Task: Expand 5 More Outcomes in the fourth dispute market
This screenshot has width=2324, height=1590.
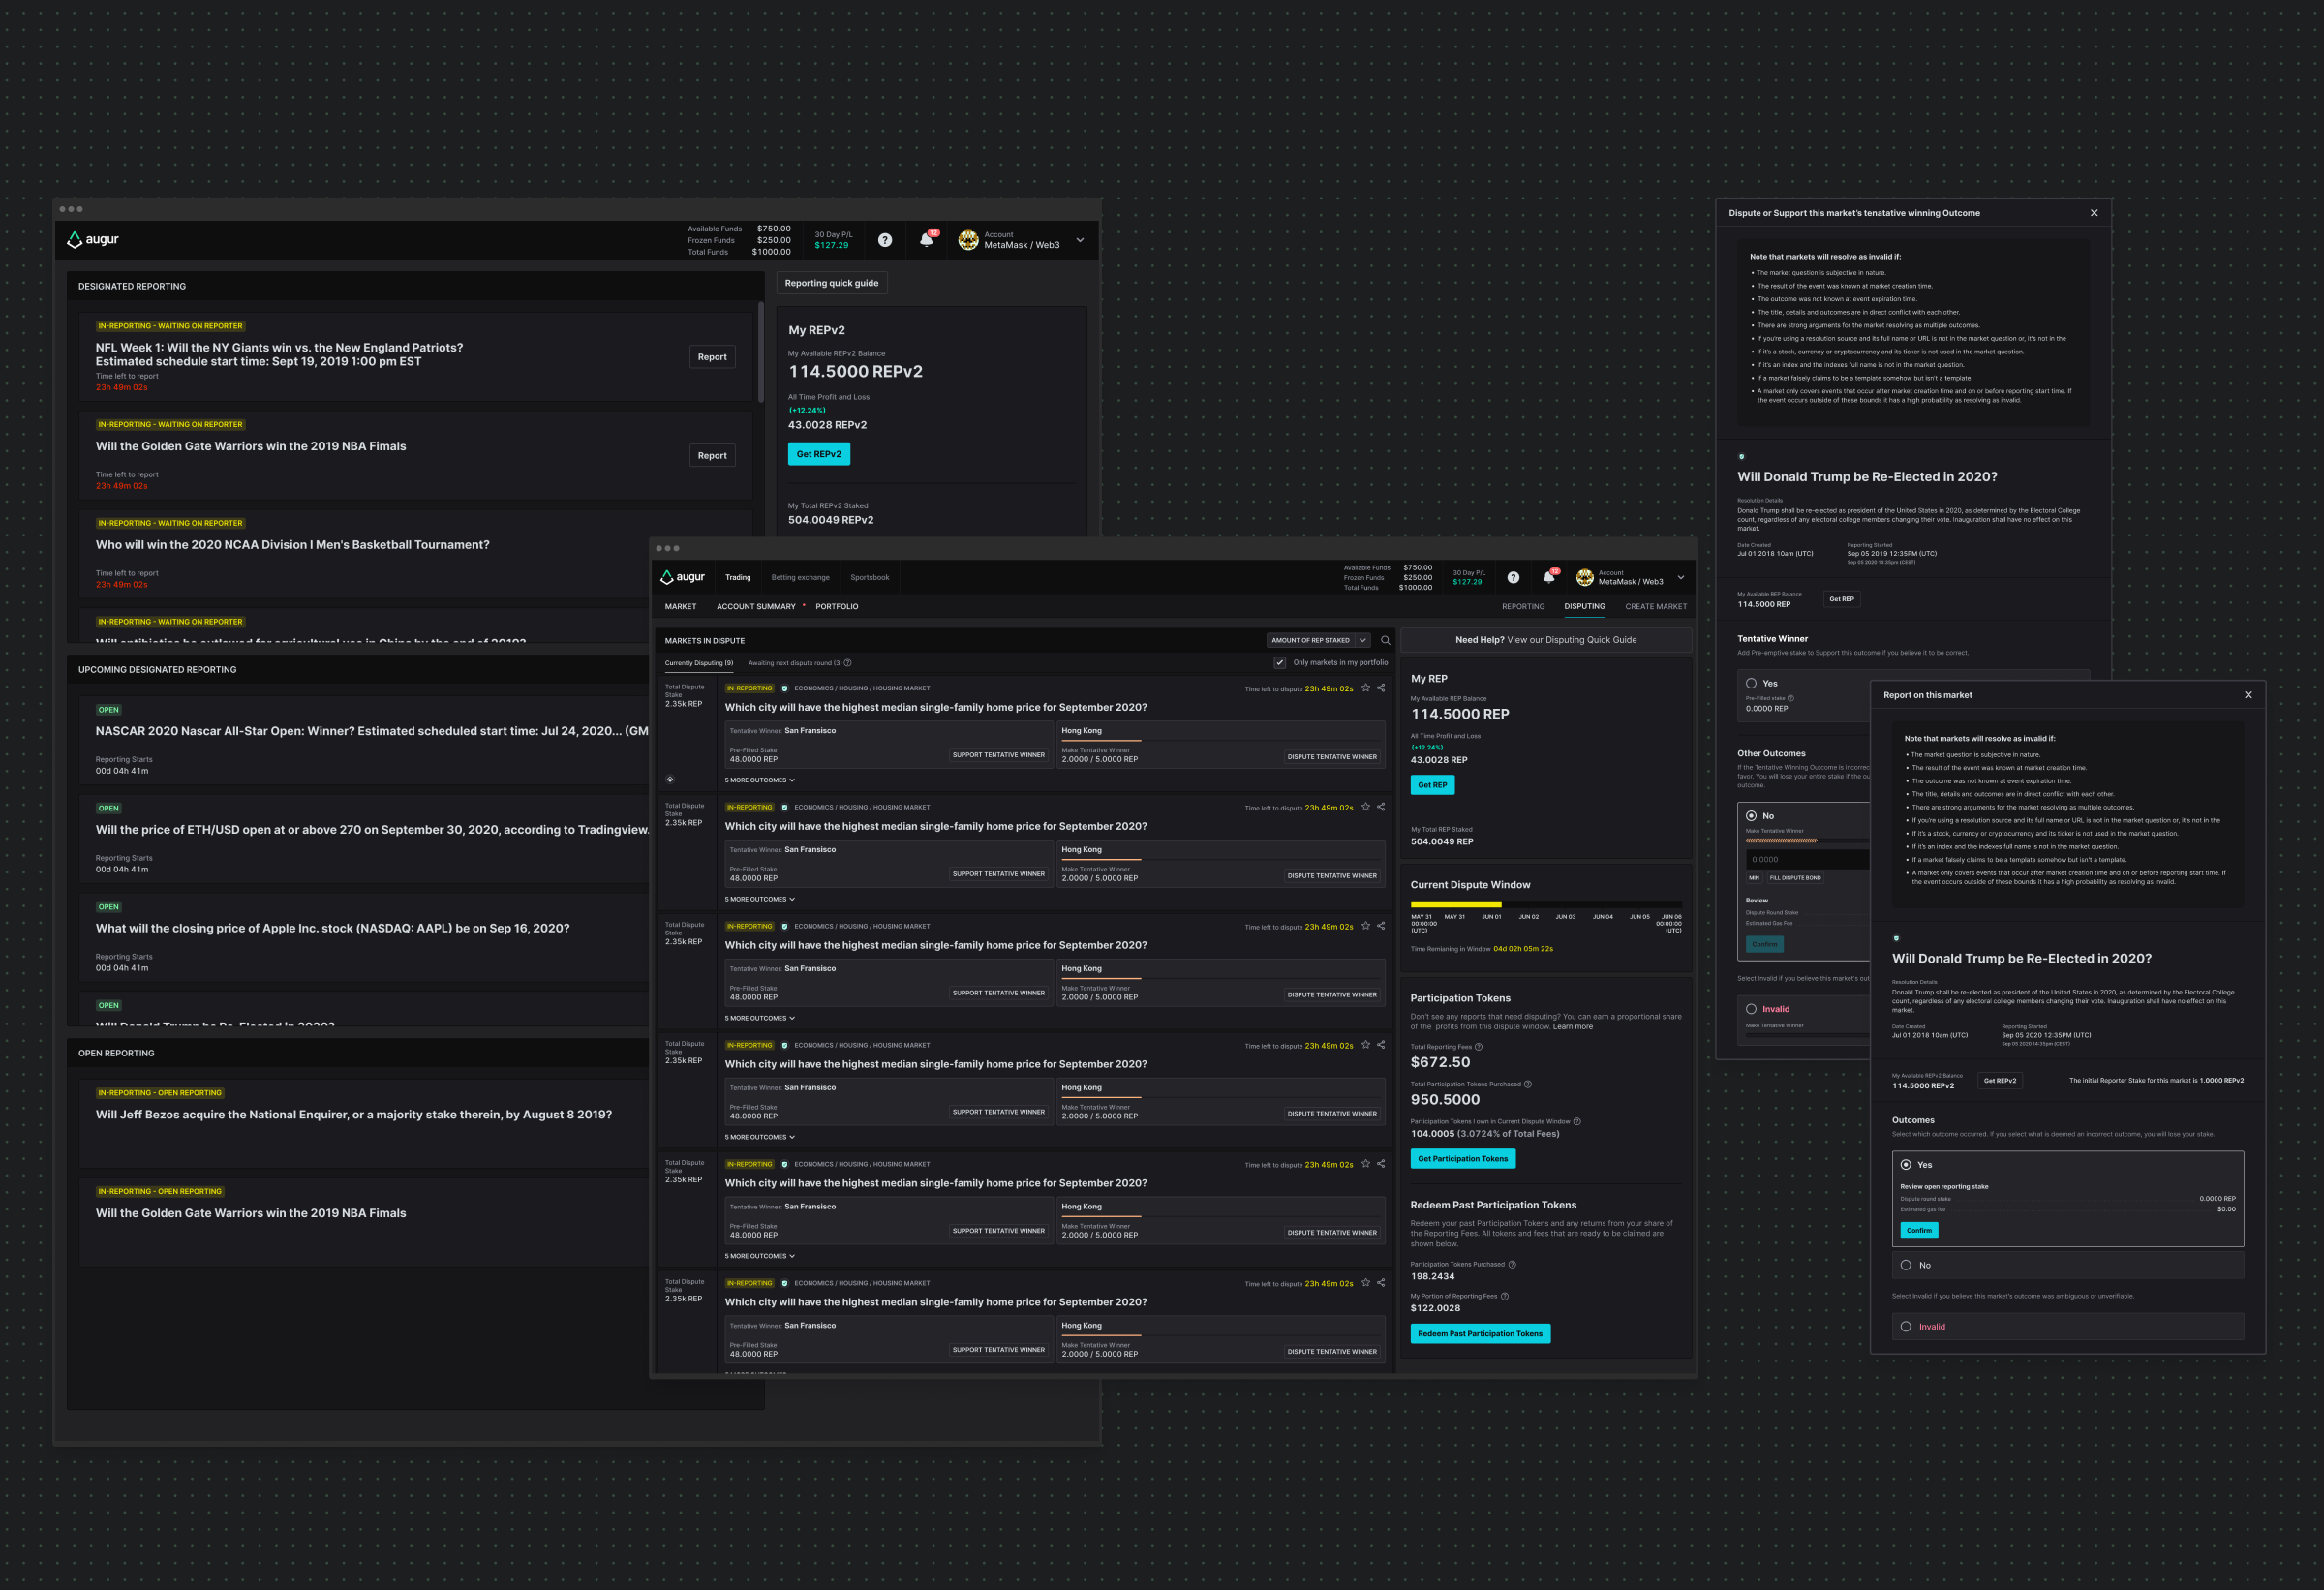Action: point(760,1137)
